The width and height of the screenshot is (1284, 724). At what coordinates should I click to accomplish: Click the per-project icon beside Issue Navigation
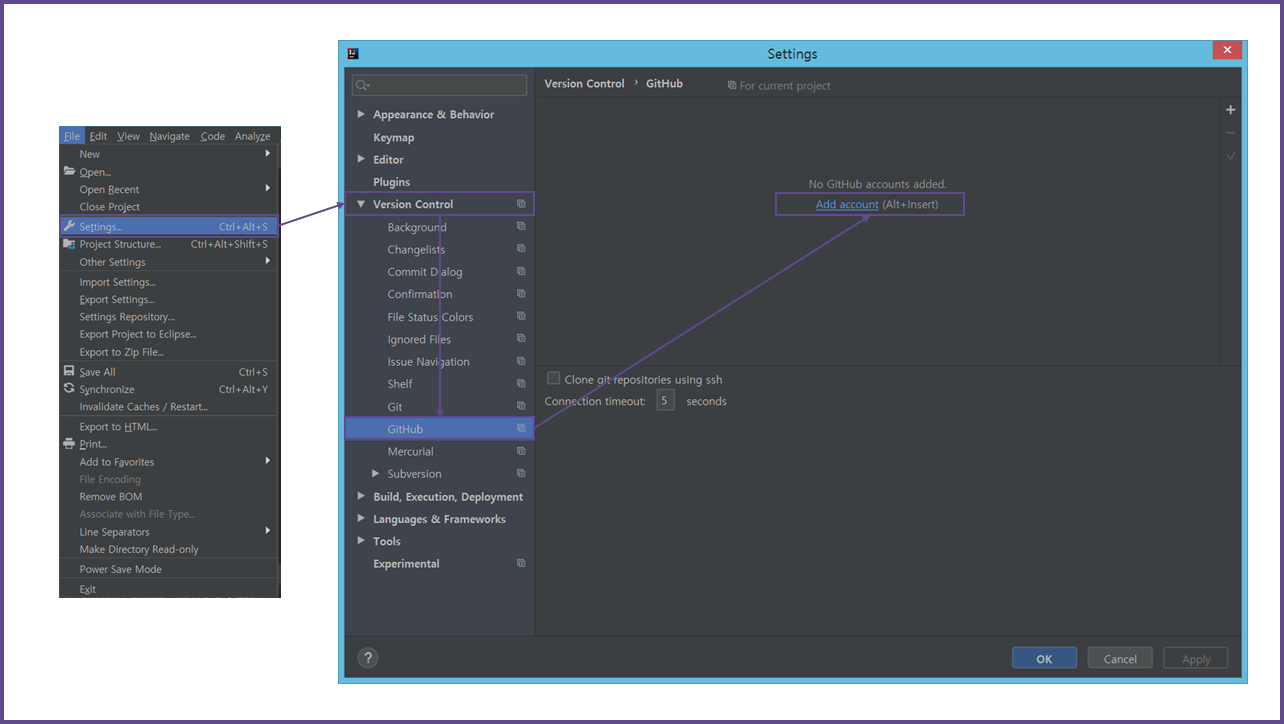tap(521, 361)
